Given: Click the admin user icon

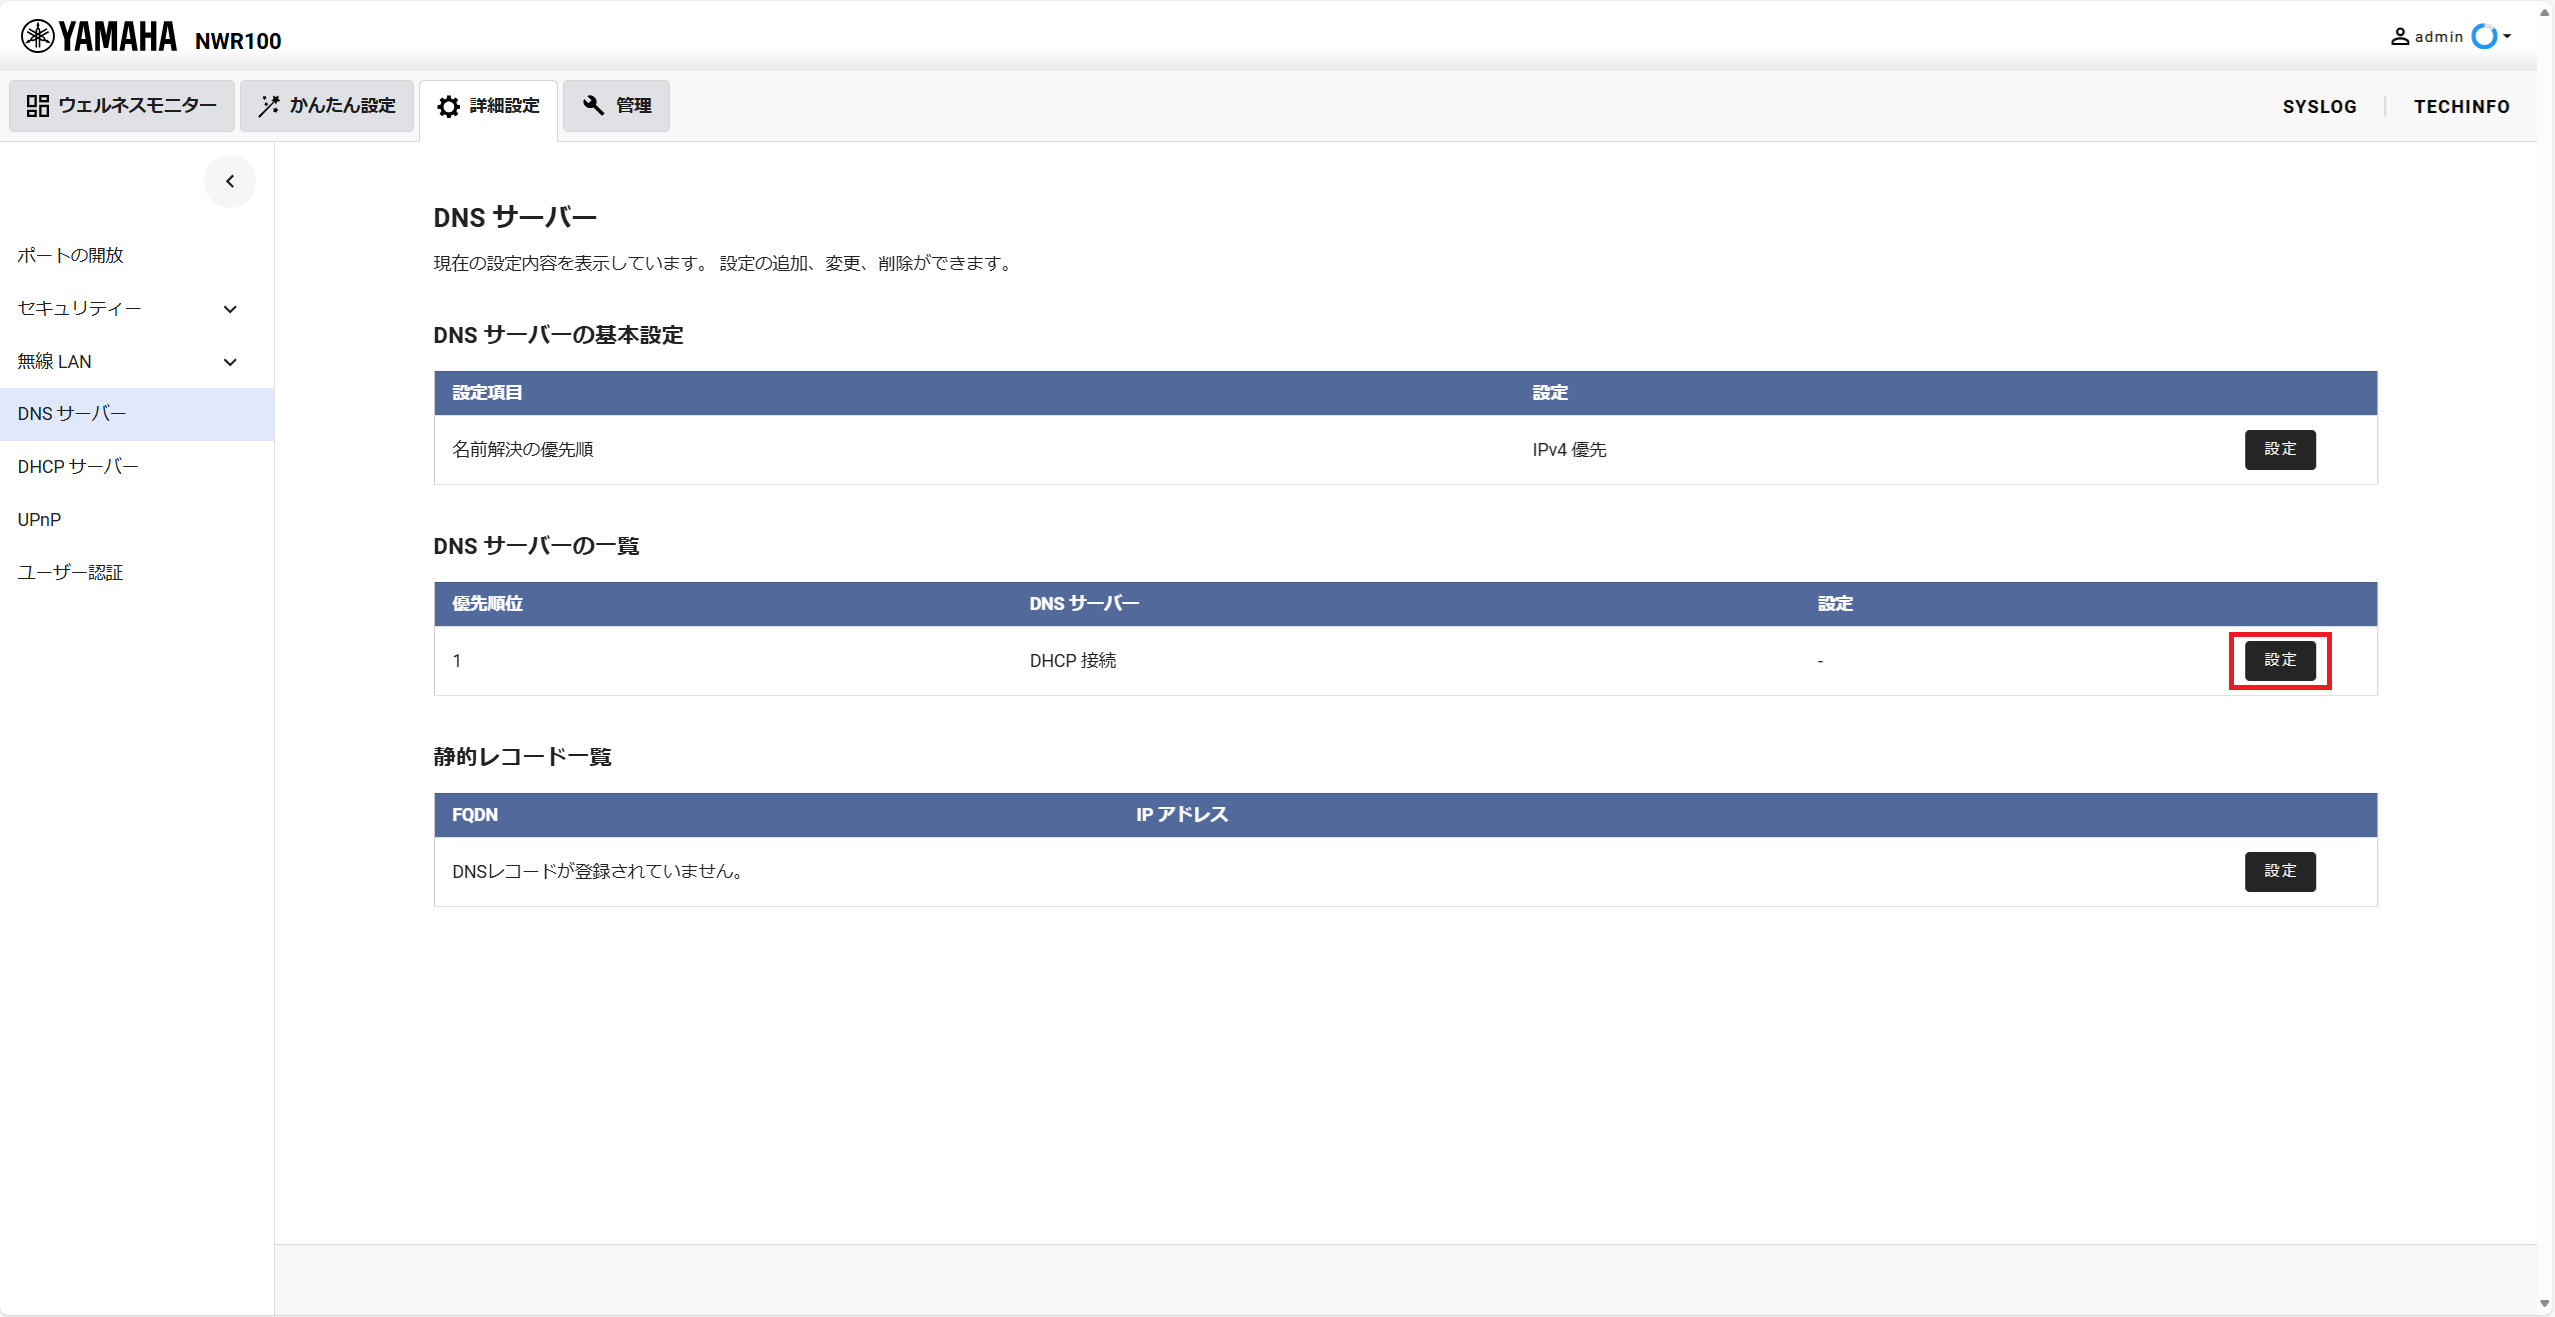Looking at the screenshot, I should tap(2399, 37).
